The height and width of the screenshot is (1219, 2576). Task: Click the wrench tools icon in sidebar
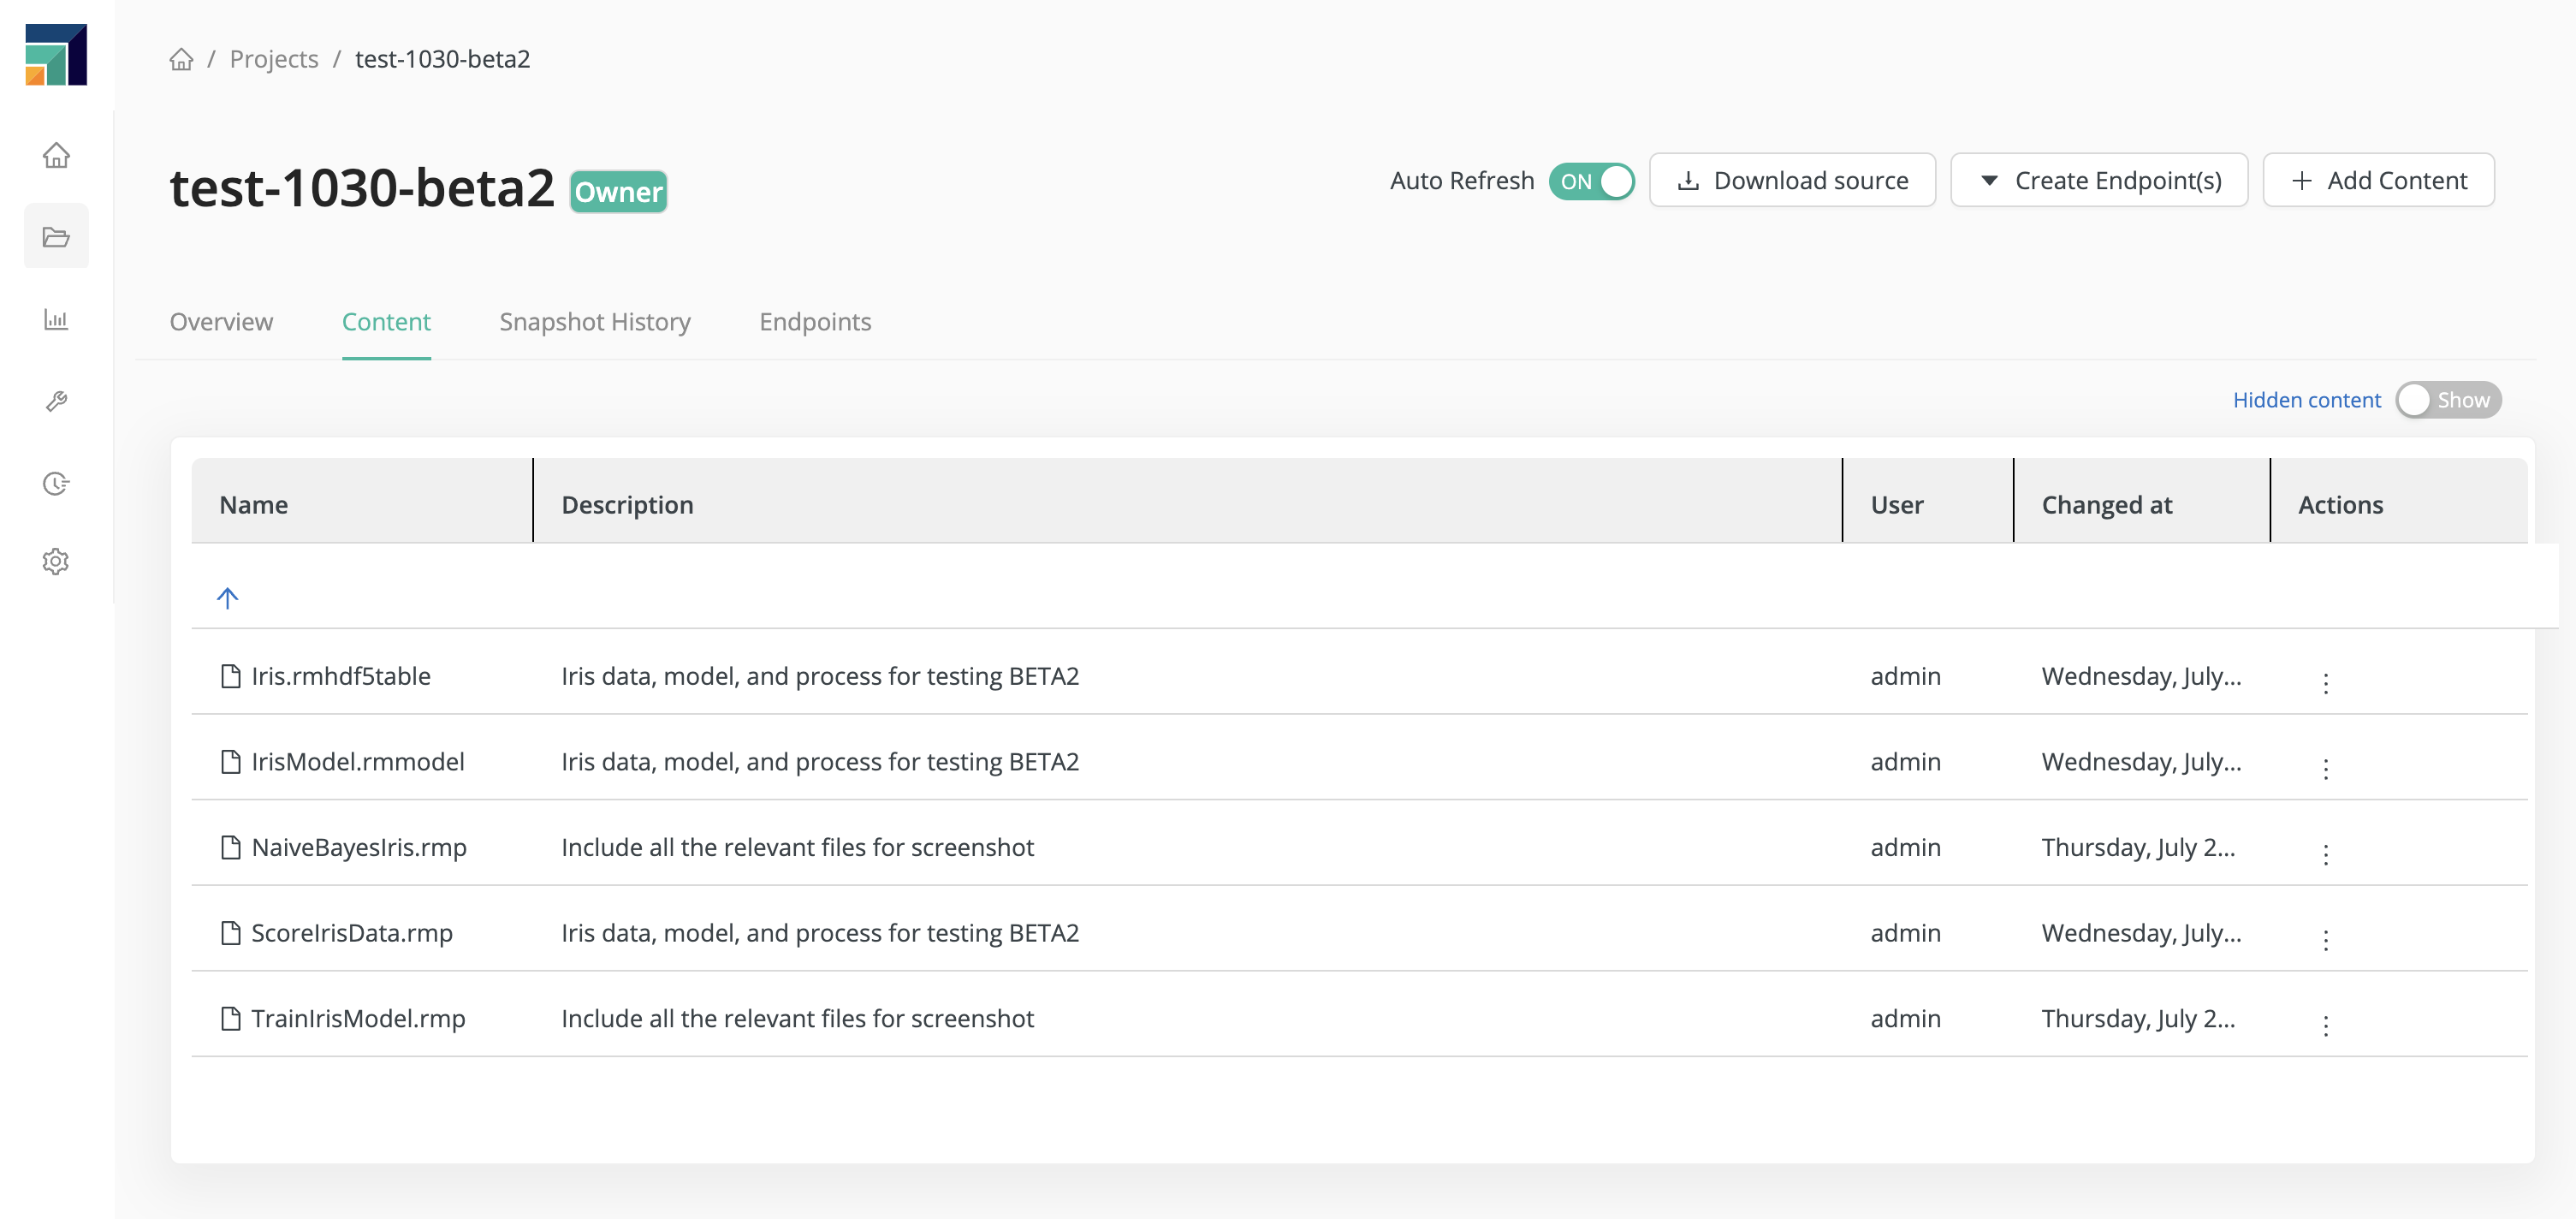[56, 401]
